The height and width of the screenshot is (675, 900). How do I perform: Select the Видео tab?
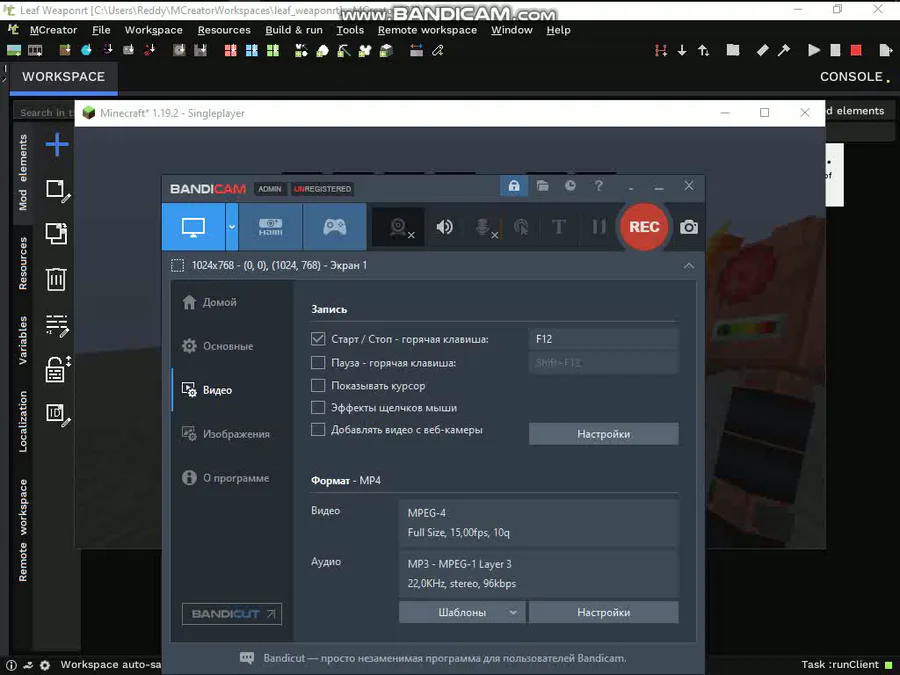pos(207,390)
